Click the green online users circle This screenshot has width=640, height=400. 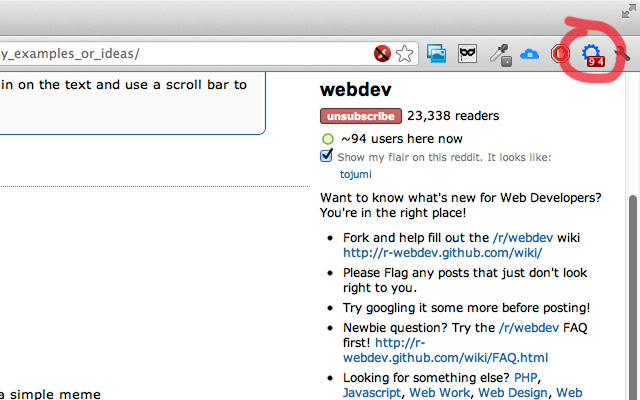coord(328,139)
